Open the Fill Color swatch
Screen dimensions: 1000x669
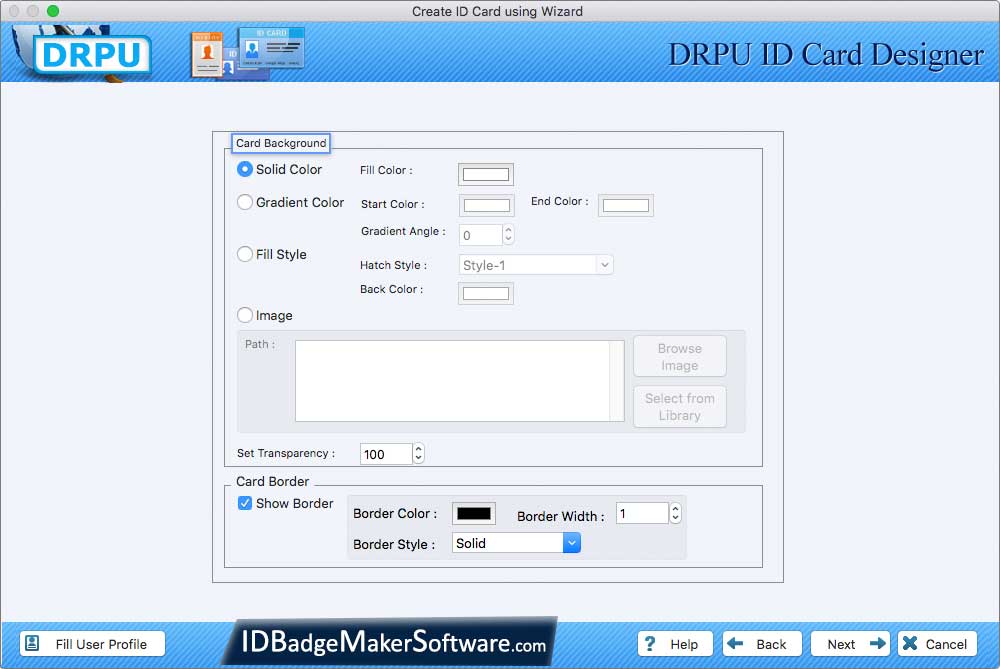486,174
